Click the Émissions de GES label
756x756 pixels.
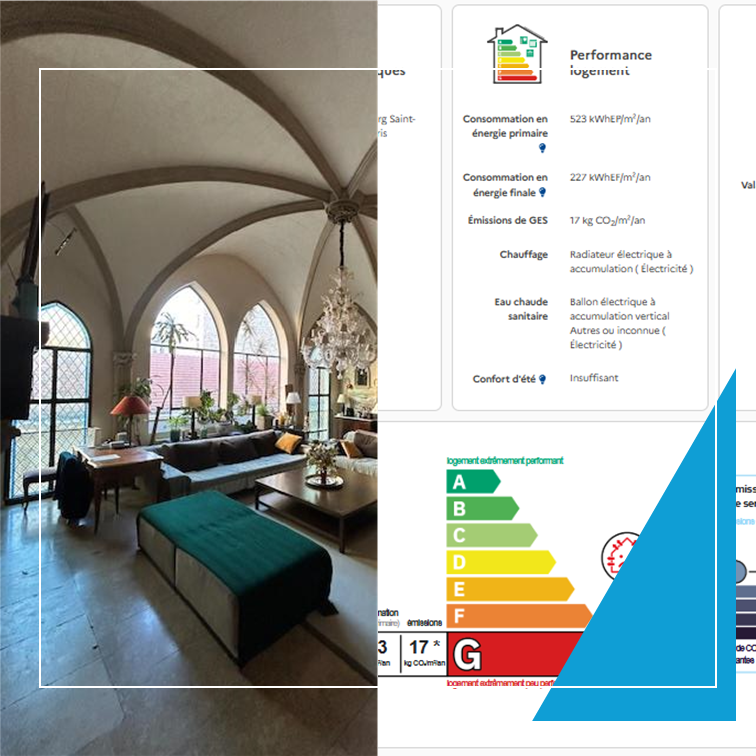coord(508,220)
